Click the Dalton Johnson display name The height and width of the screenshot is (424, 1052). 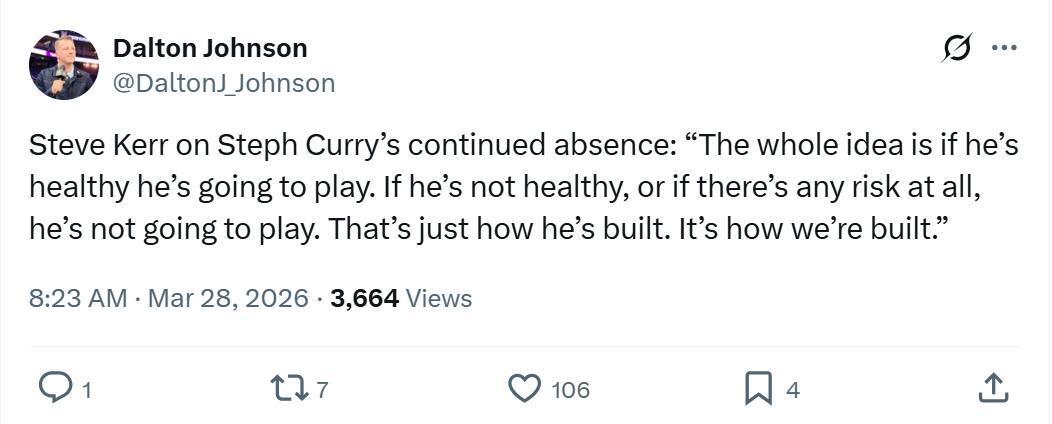click(x=210, y=48)
